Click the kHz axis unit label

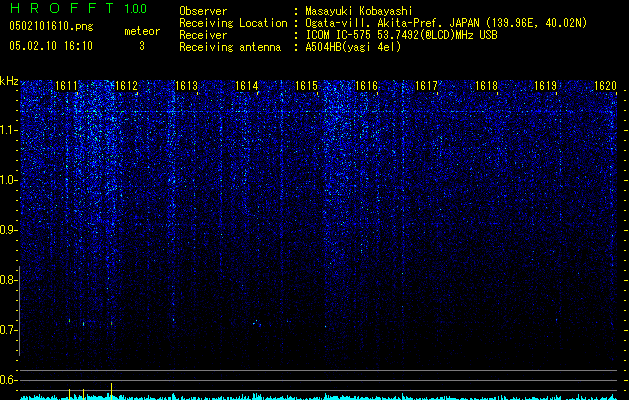point(9,81)
